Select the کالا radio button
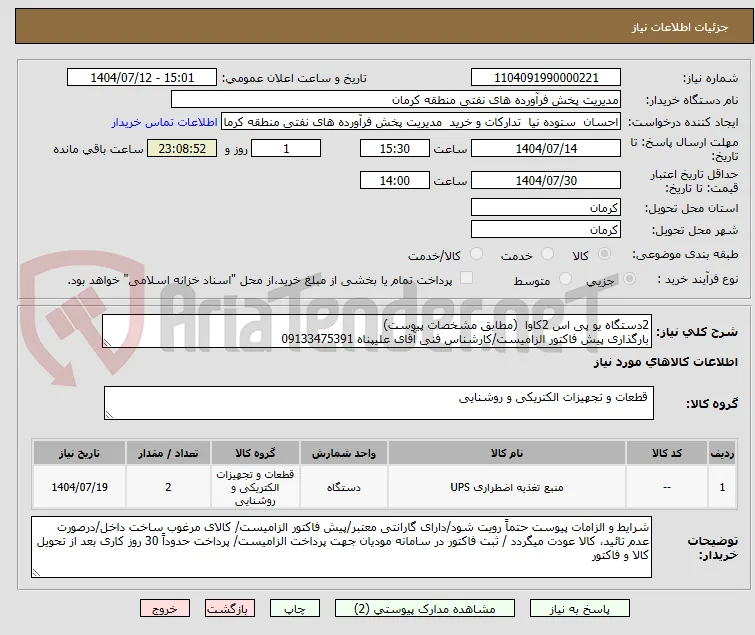Screen dimensions: 755x635 604,254
